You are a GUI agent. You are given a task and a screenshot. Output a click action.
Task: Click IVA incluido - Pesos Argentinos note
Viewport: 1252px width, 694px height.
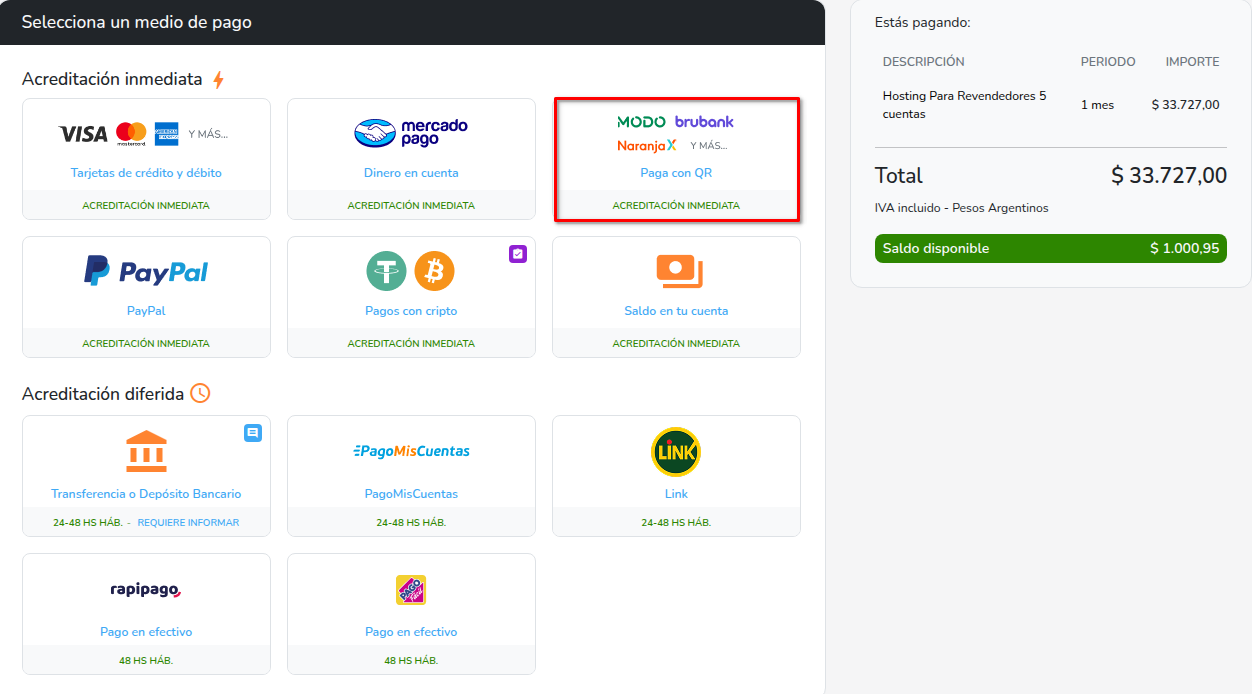(x=961, y=208)
